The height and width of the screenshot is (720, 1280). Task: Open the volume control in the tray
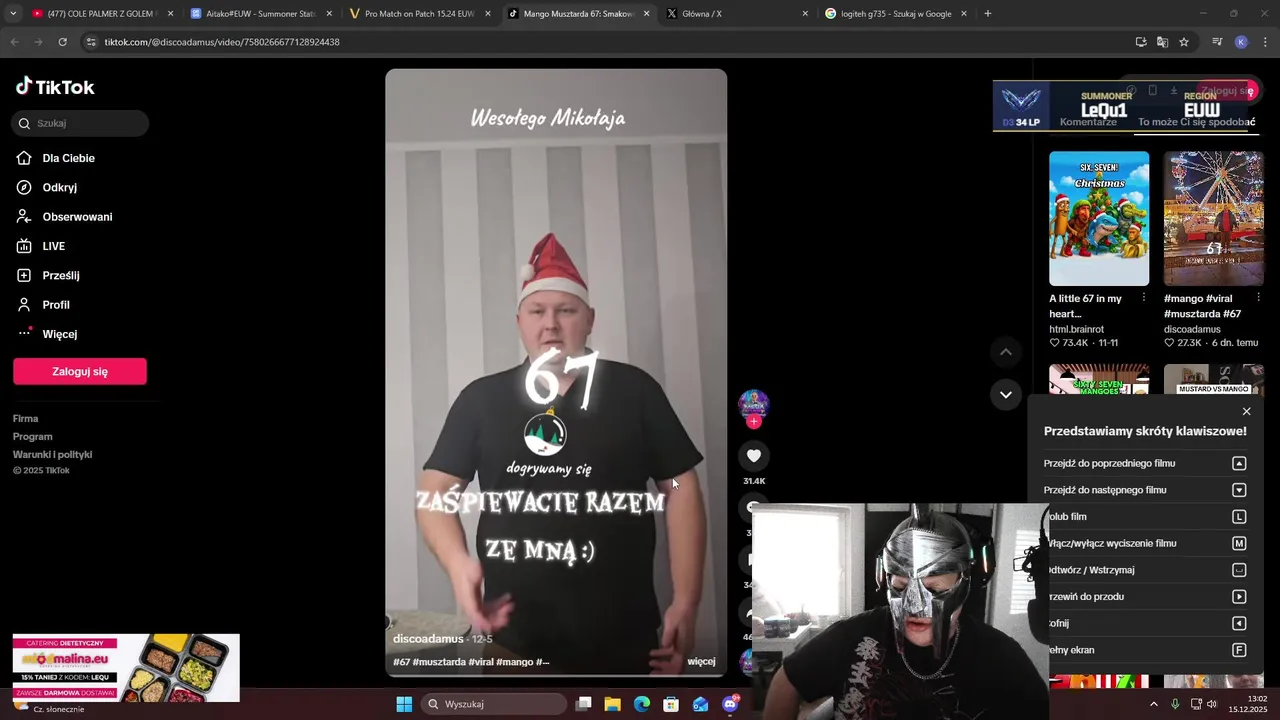[x=1212, y=704]
